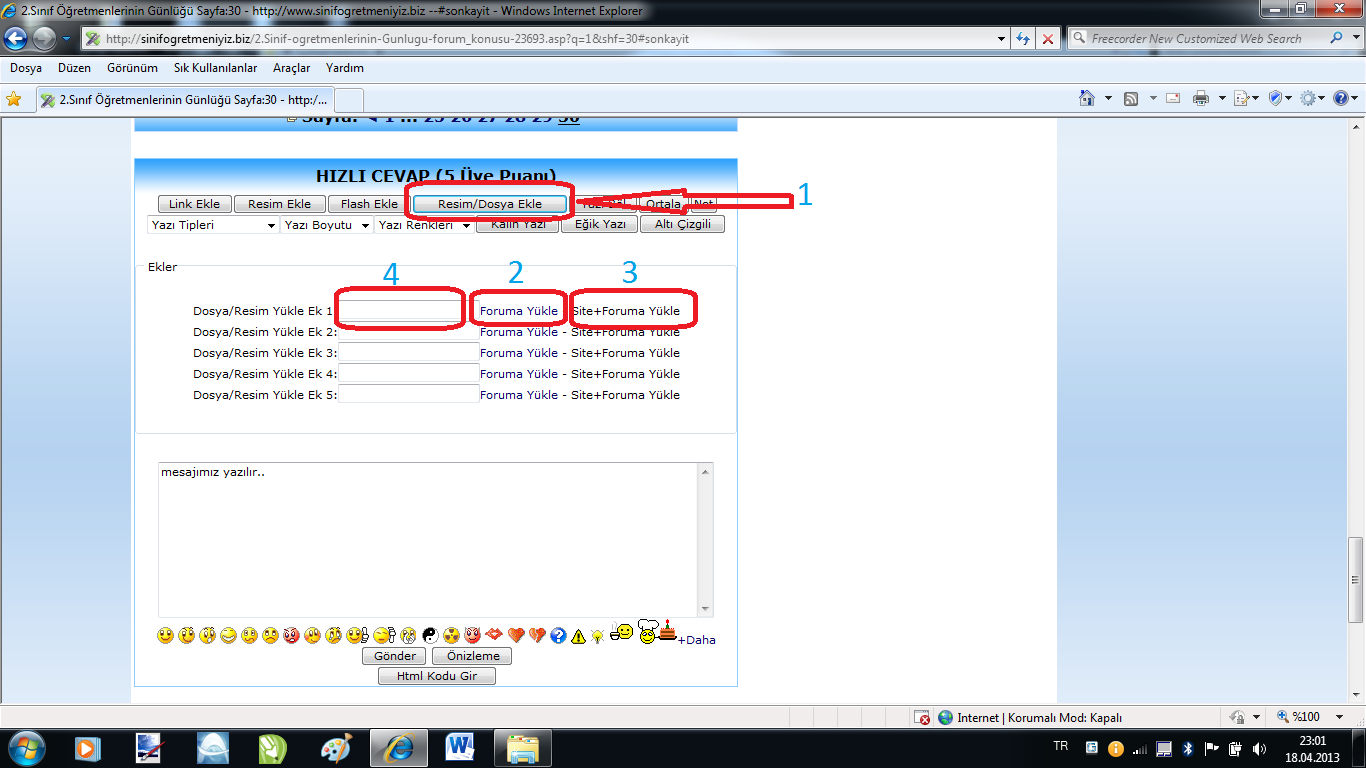Expand the Safety shield menu arrow
The width and height of the screenshot is (1366, 768).
(x=1288, y=98)
